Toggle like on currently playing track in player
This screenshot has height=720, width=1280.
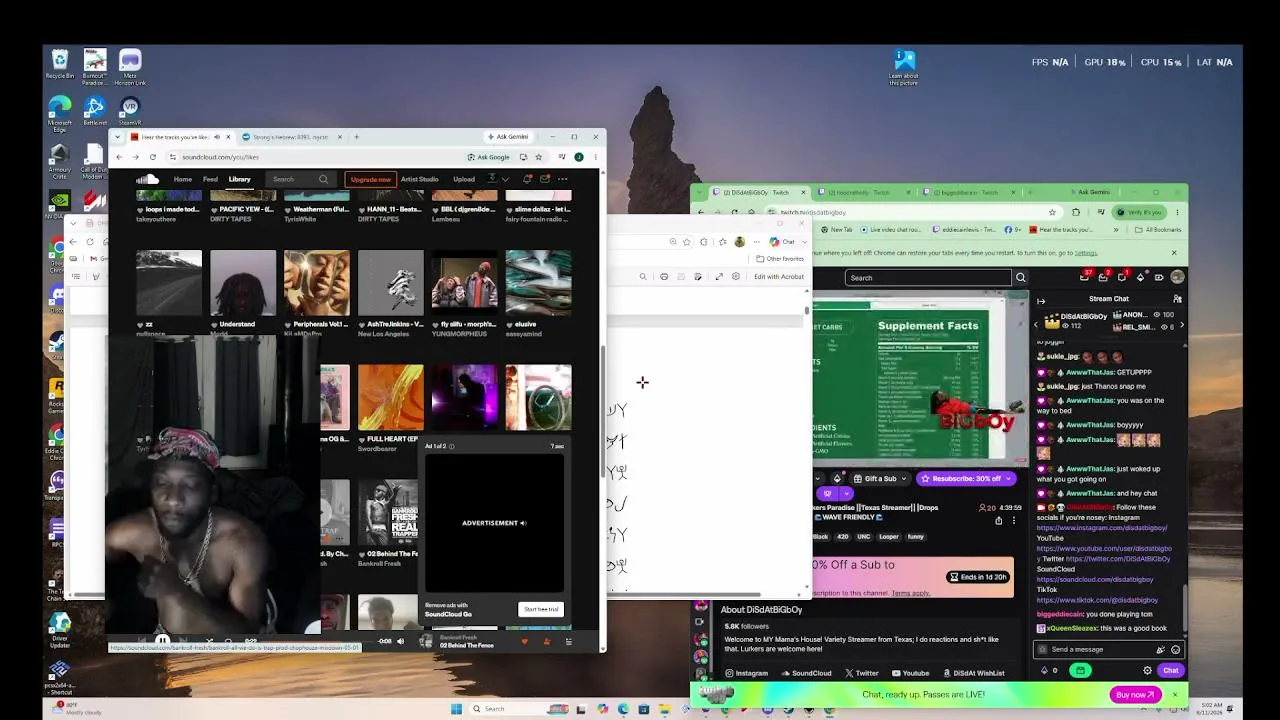pyautogui.click(x=525, y=642)
